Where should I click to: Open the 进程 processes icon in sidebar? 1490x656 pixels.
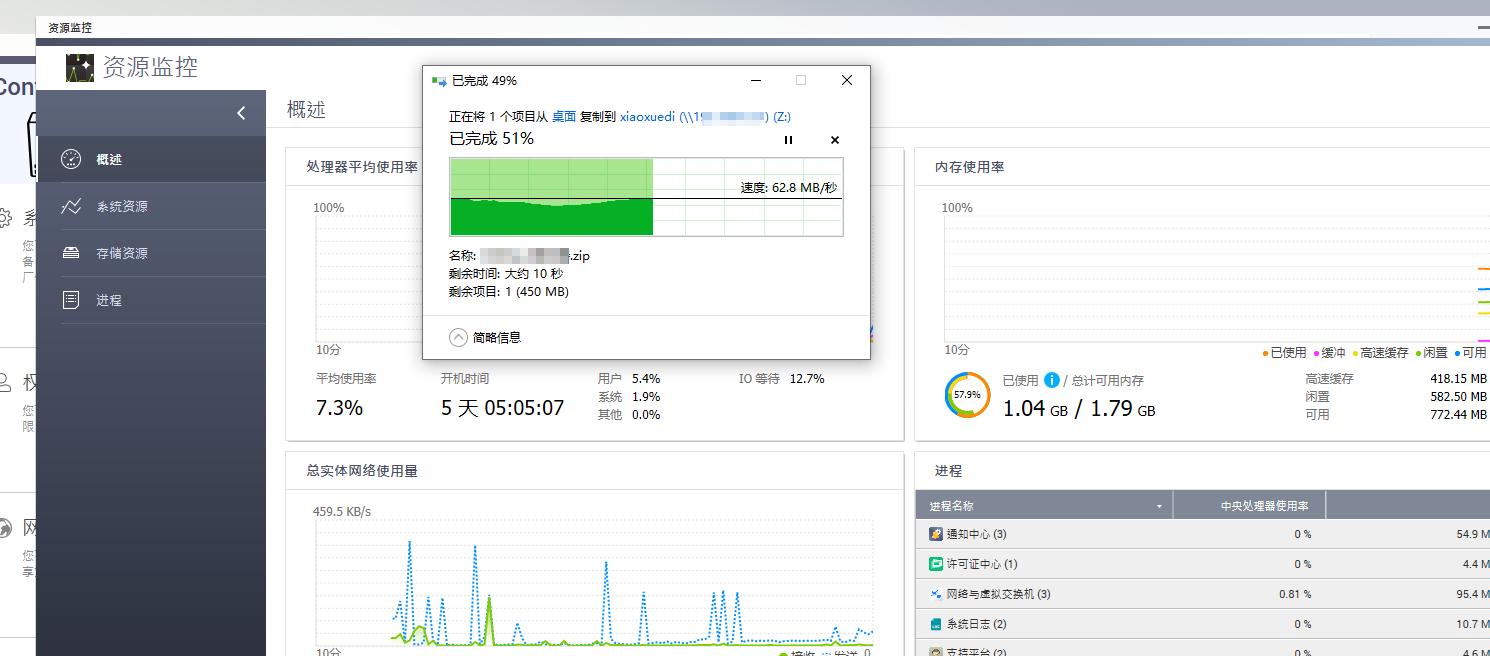[70, 299]
